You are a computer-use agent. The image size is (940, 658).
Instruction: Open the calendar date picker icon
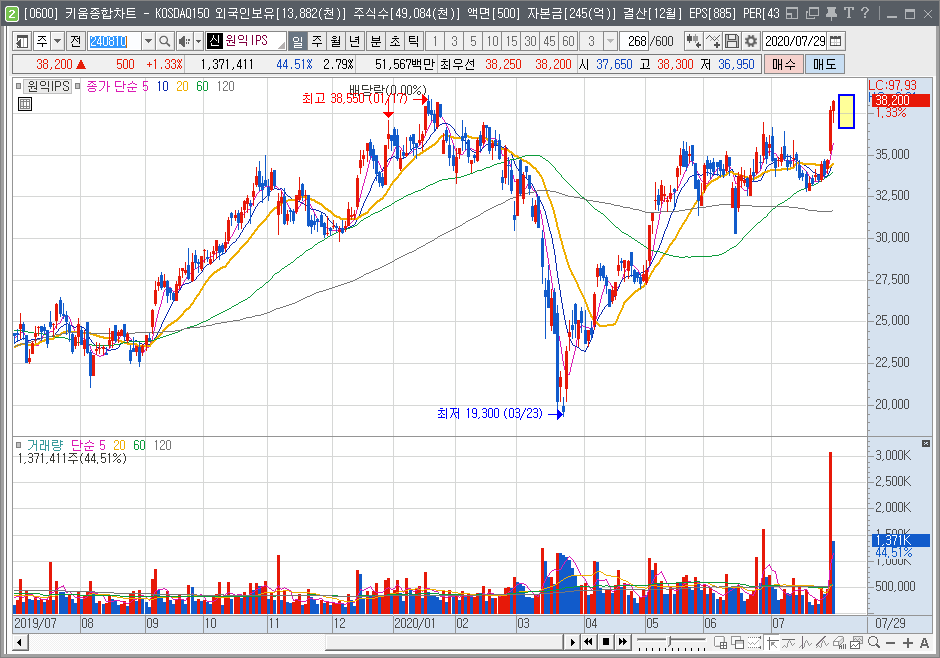836,41
